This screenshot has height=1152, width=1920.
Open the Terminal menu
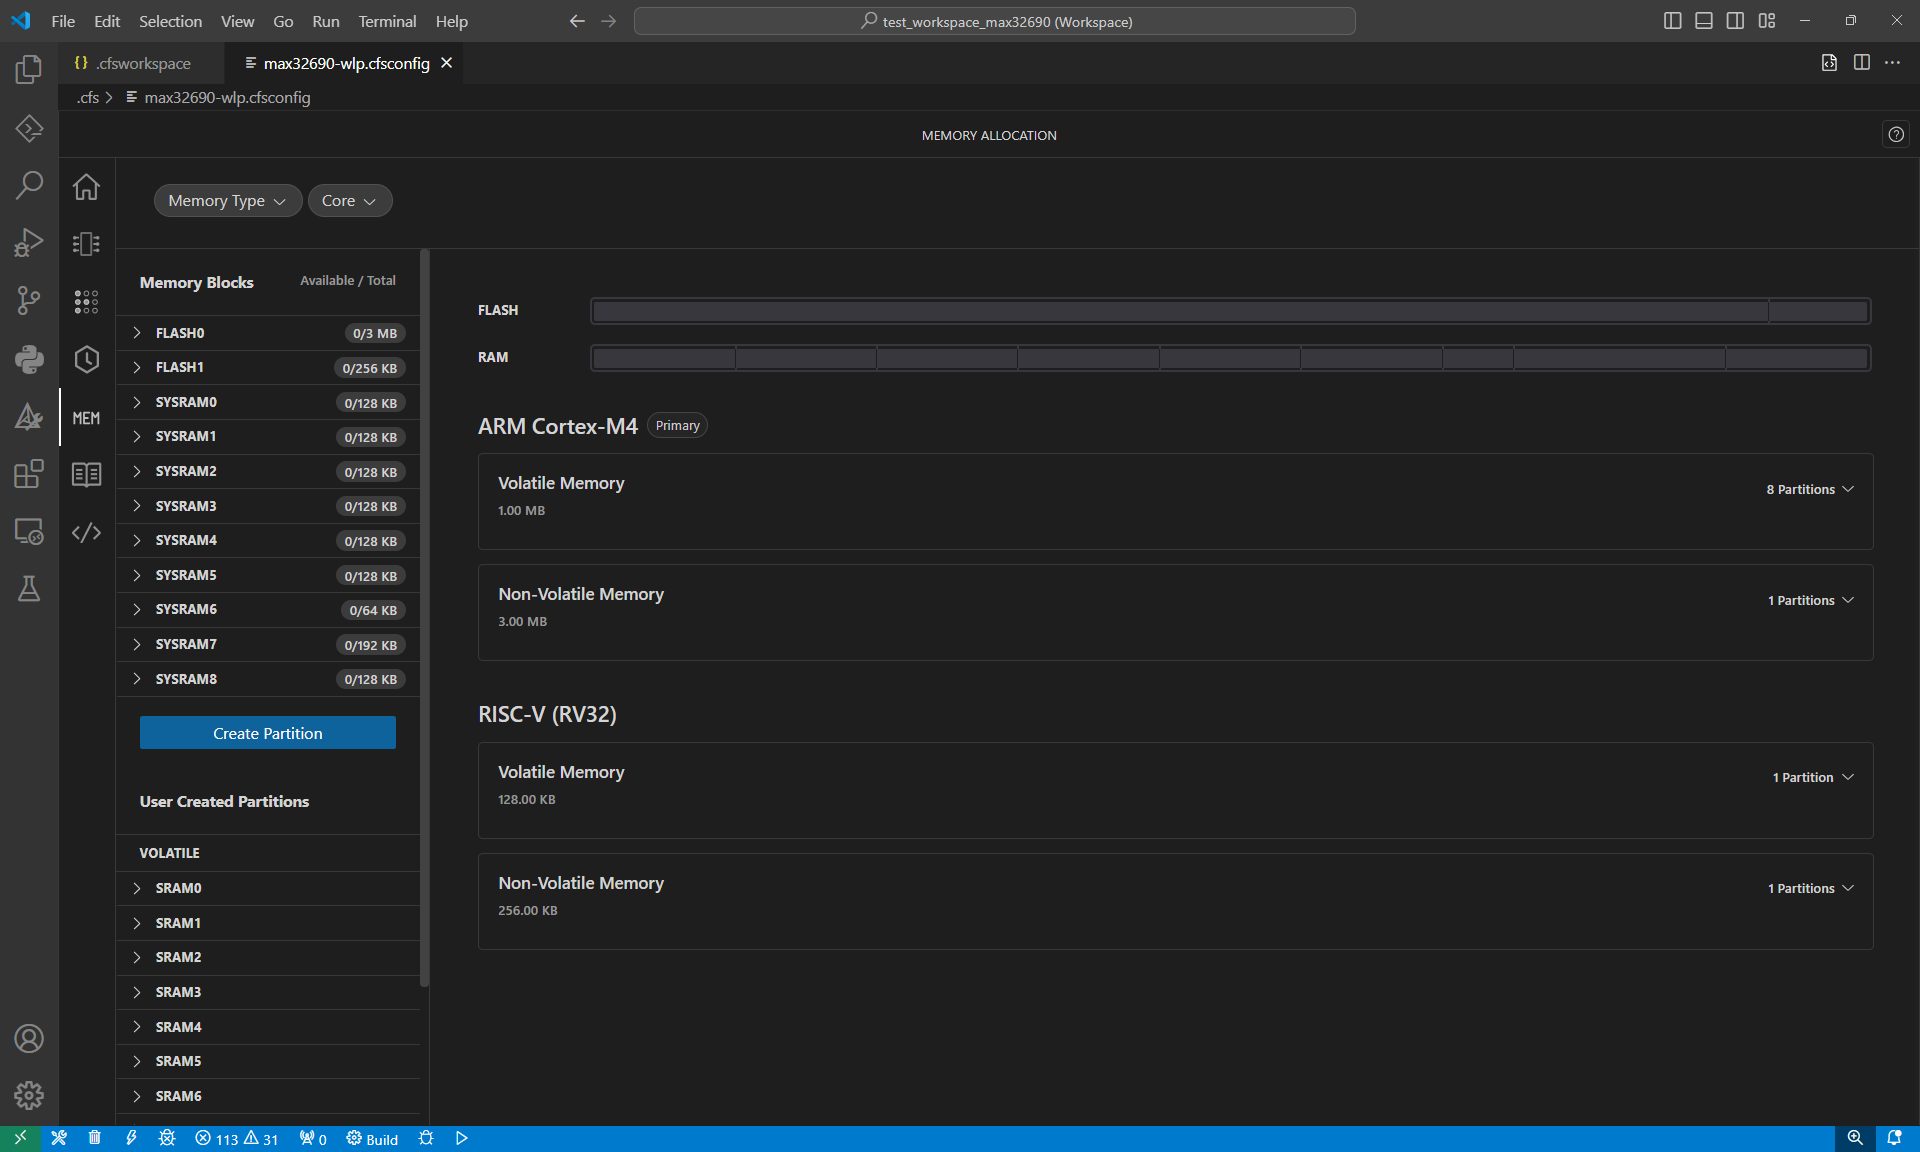pyautogui.click(x=386, y=20)
